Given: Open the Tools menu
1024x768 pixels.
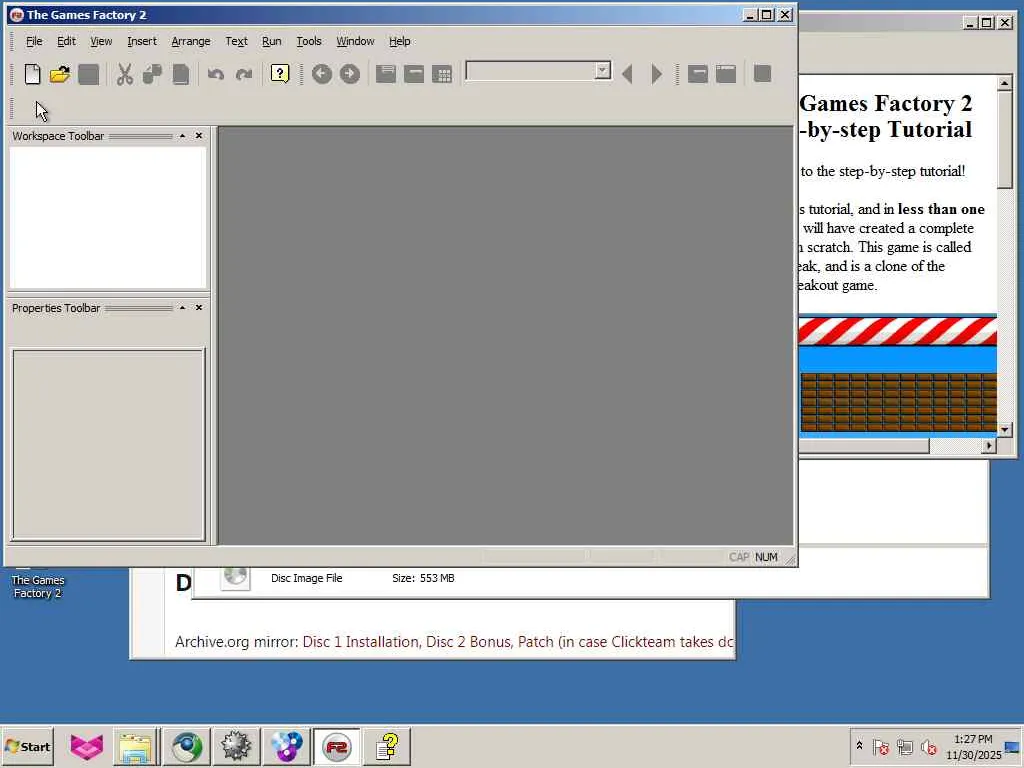Looking at the screenshot, I should point(309,41).
